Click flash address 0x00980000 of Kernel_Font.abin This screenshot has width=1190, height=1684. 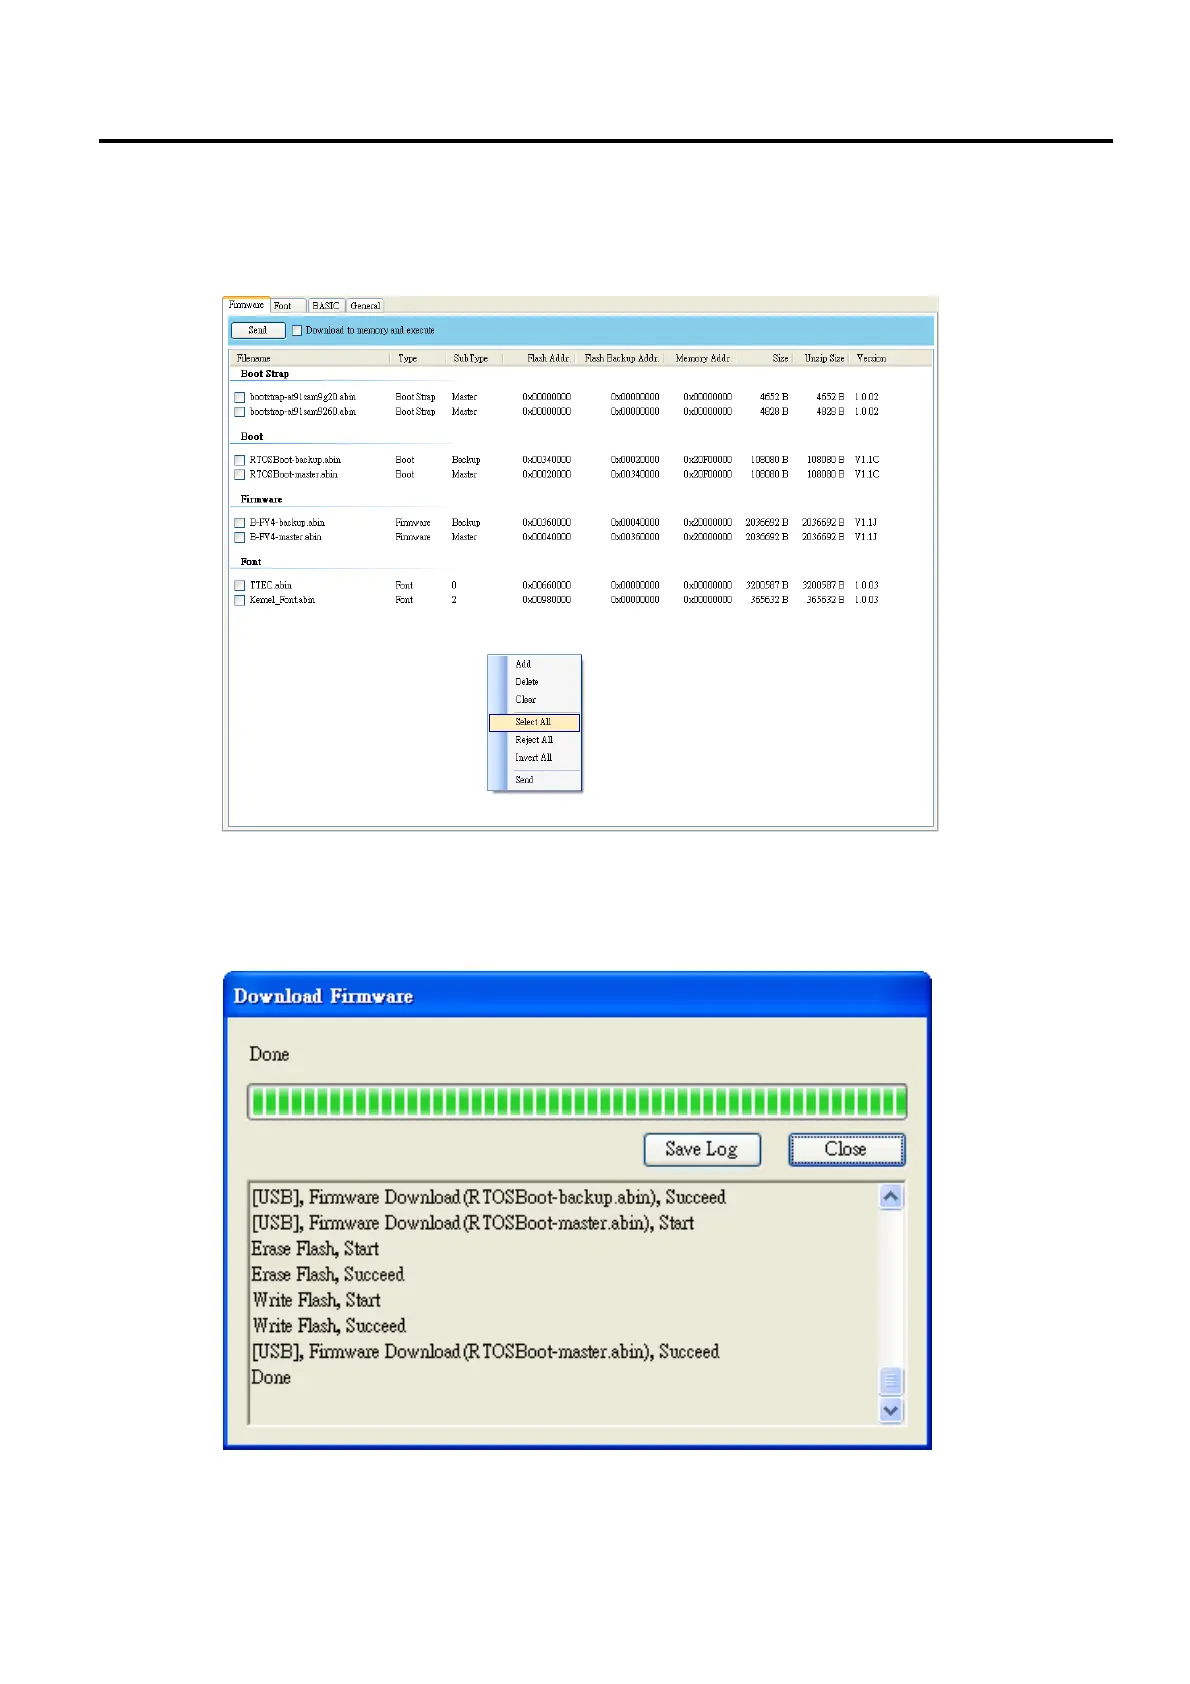547,600
